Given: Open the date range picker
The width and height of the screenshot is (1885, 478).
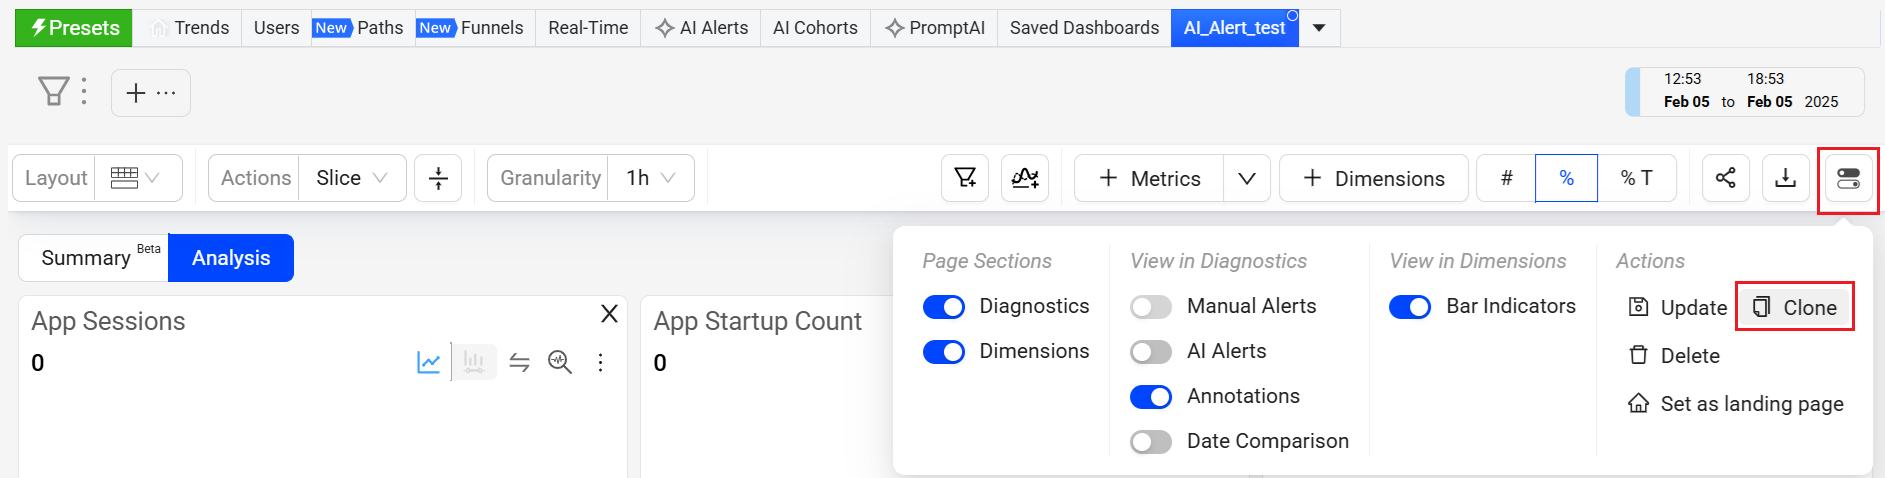Looking at the screenshot, I should [1748, 92].
